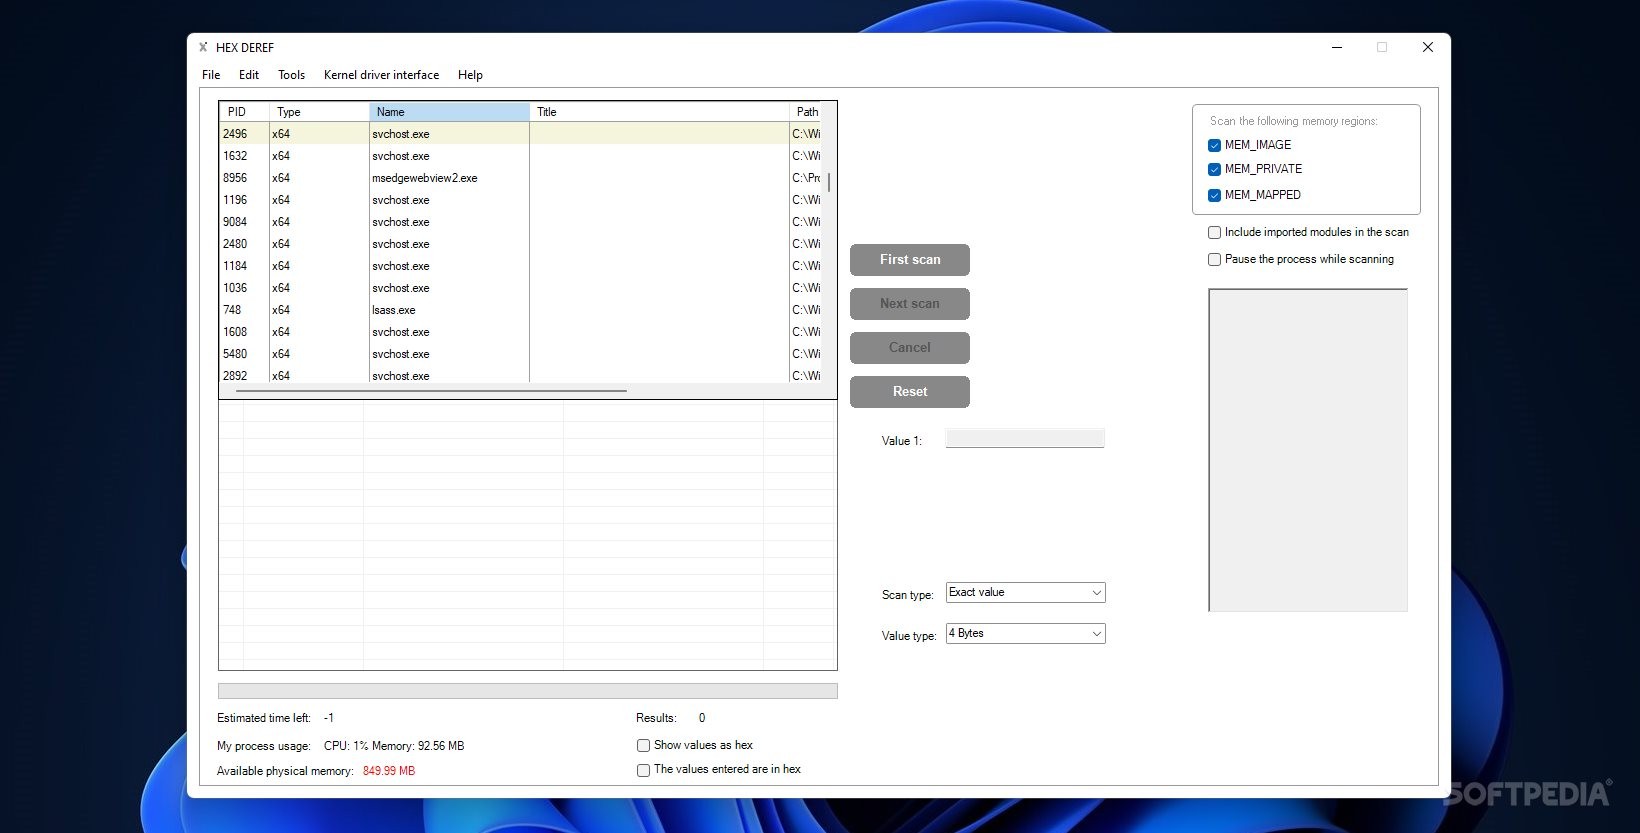1640x833 pixels.
Task: Open the Kernel driver interface menu
Action: click(381, 75)
